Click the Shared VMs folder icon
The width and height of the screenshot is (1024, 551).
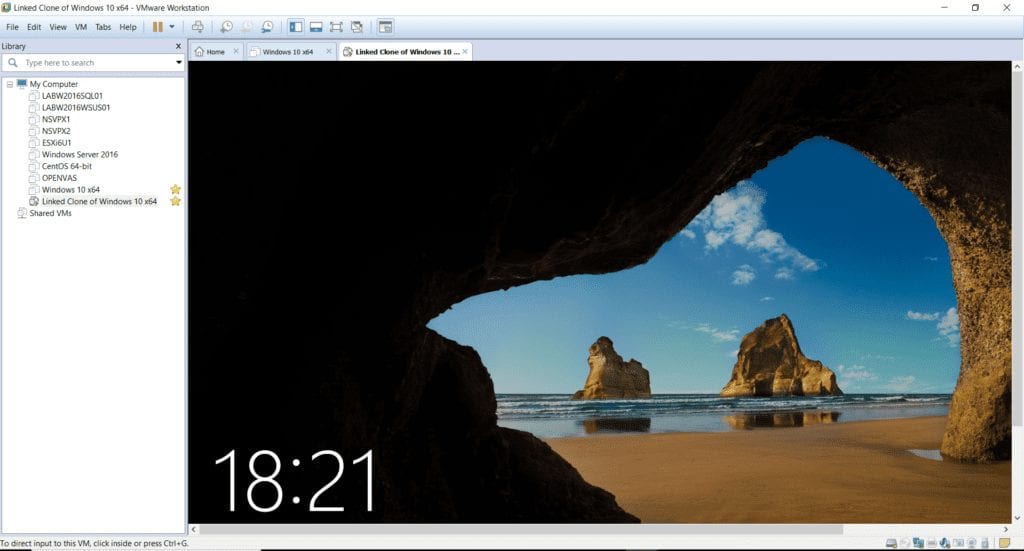point(22,213)
